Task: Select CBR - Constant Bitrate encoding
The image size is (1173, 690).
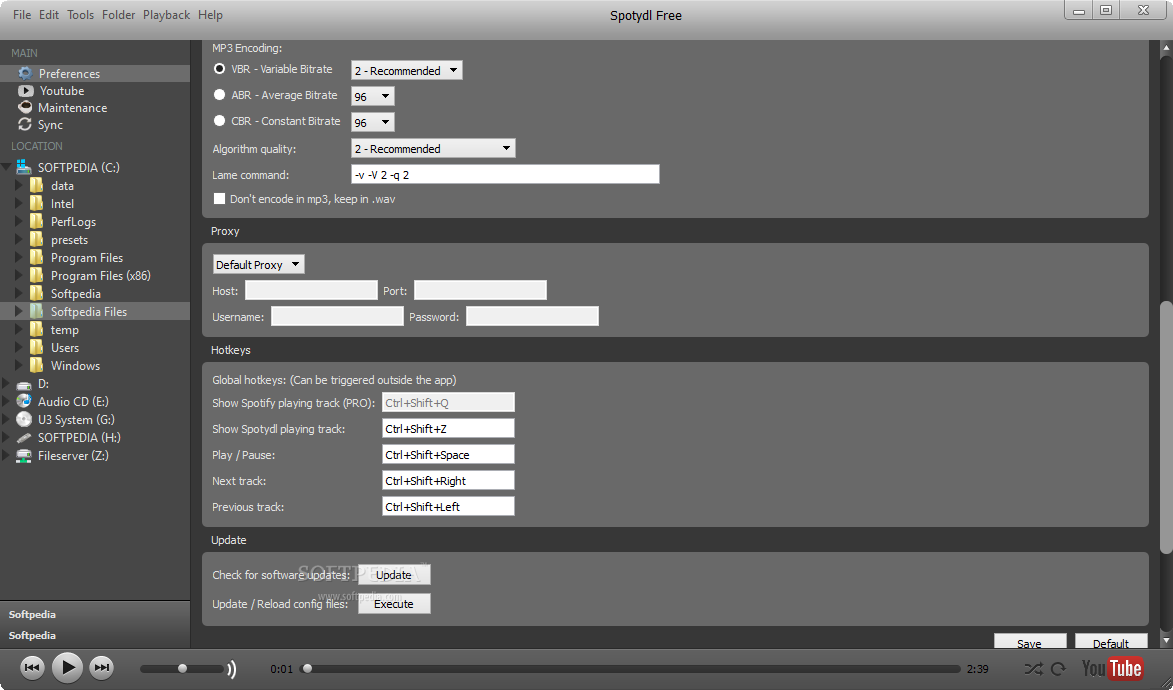Action: 219,120
